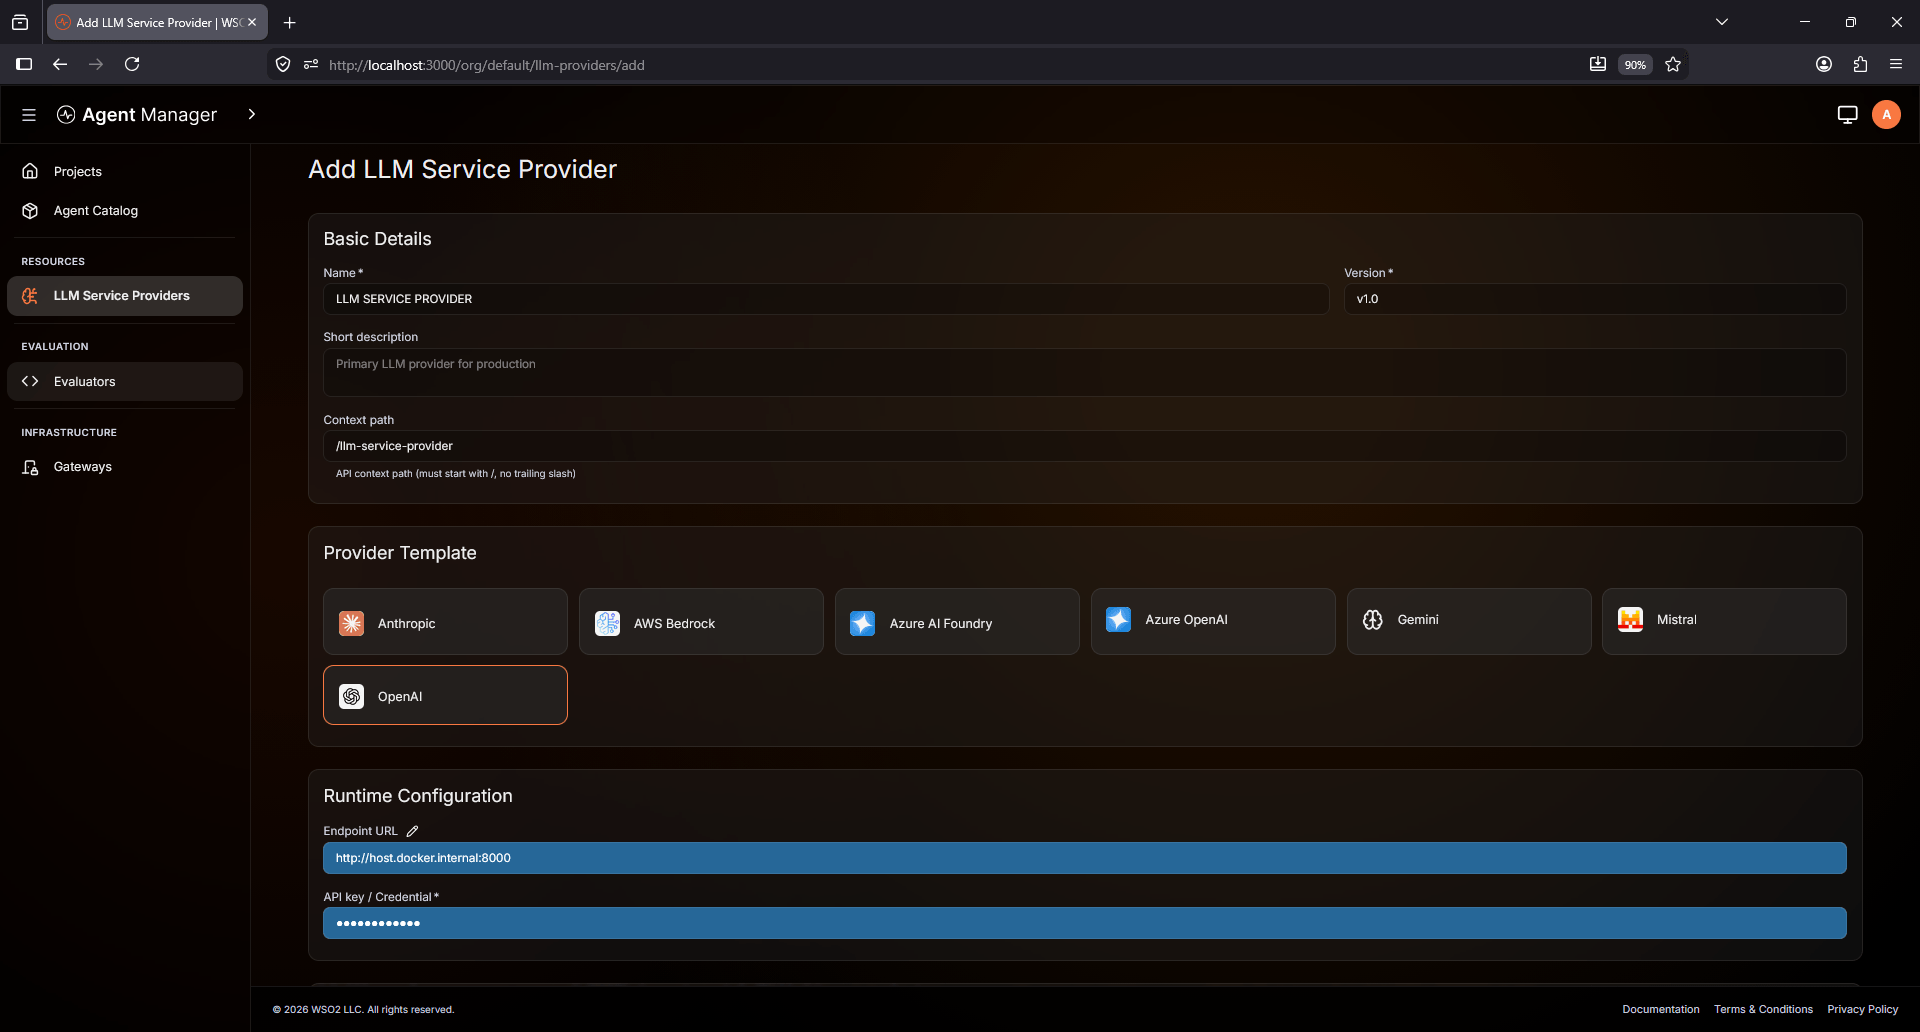
Task: Click the Gemini logo icon
Action: (1373, 620)
